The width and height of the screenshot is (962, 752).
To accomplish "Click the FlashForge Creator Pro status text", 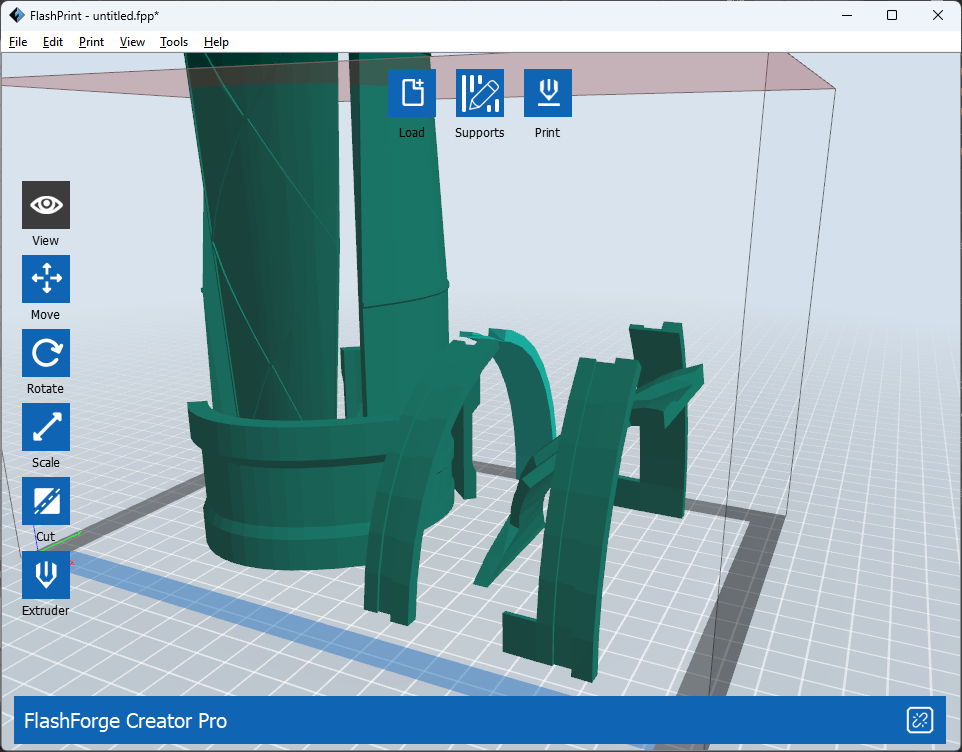I will (125, 721).
